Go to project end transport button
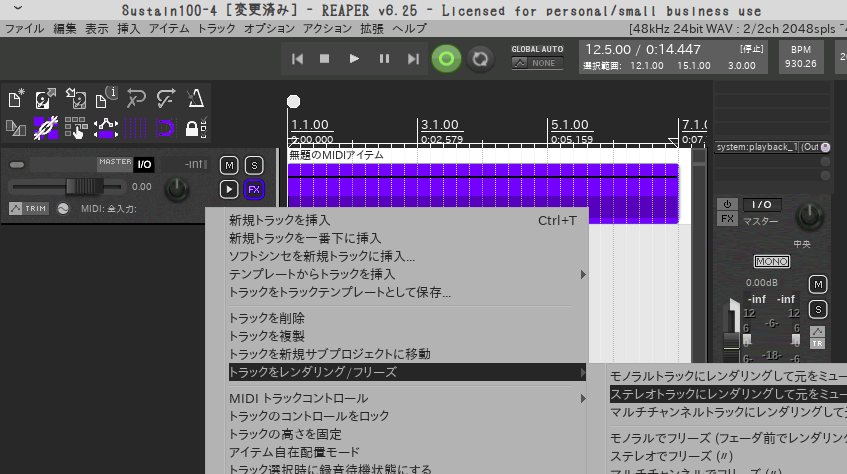This screenshot has width=847, height=474. [x=413, y=59]
